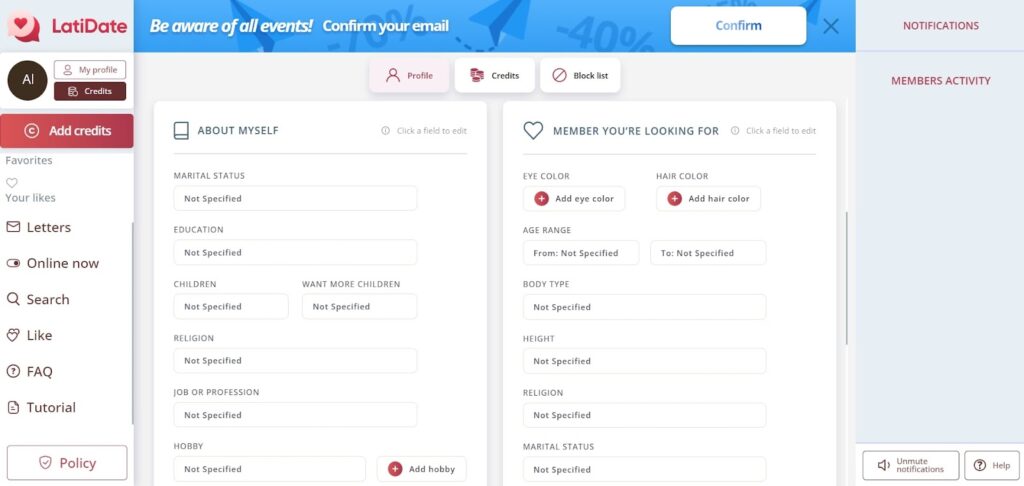Open the Credits tab
The width and height of the screenshot is (1024, 486).
click(494, 75)
